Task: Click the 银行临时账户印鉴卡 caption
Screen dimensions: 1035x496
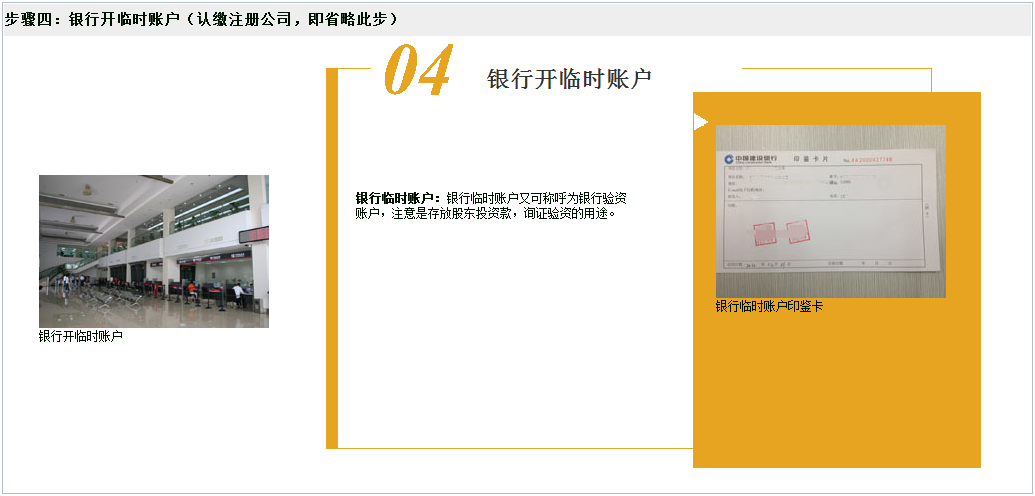Action: point(769,307)
